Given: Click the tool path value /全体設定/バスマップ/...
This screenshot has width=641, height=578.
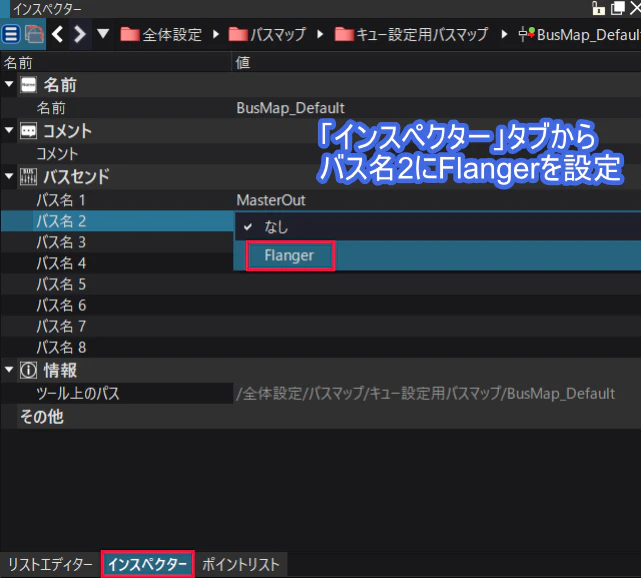Looking at the screenshot, I should [x=425, y=394].
